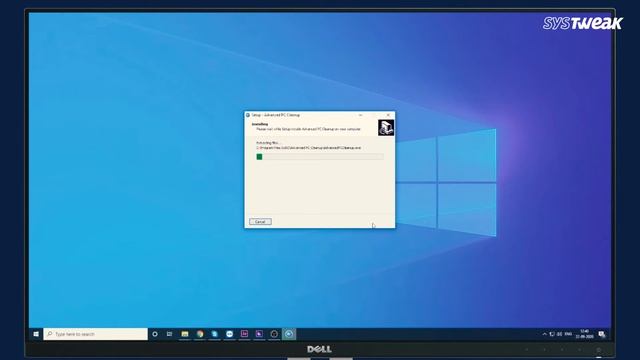The width and height of the screenshot is (640, 360).
Task: Click the installer computer graphic in dialog
Action: tap(385, 128)
